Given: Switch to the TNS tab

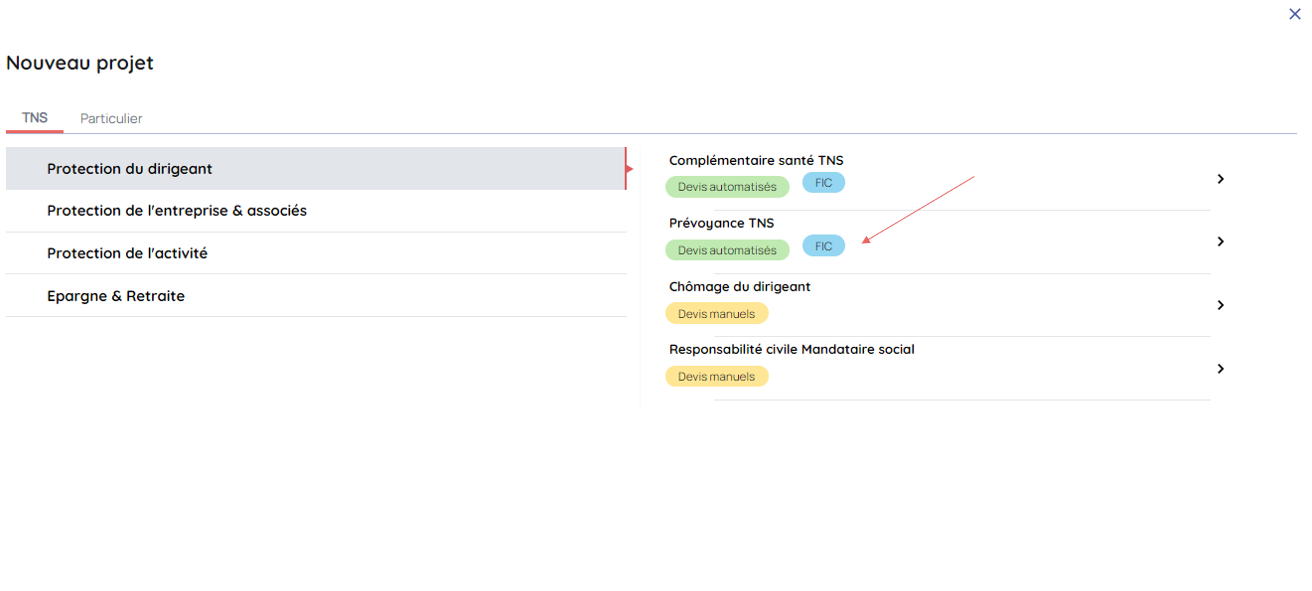Looking at the screenshot, I should pyautogui.click(x=35, y=118).
